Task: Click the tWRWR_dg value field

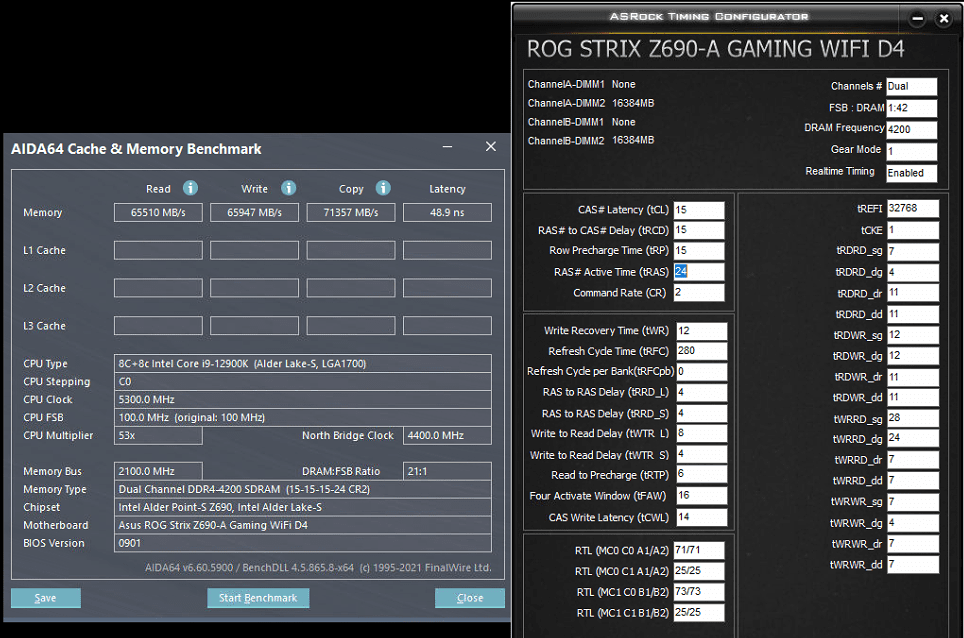Action: click(x=913, y=523)
